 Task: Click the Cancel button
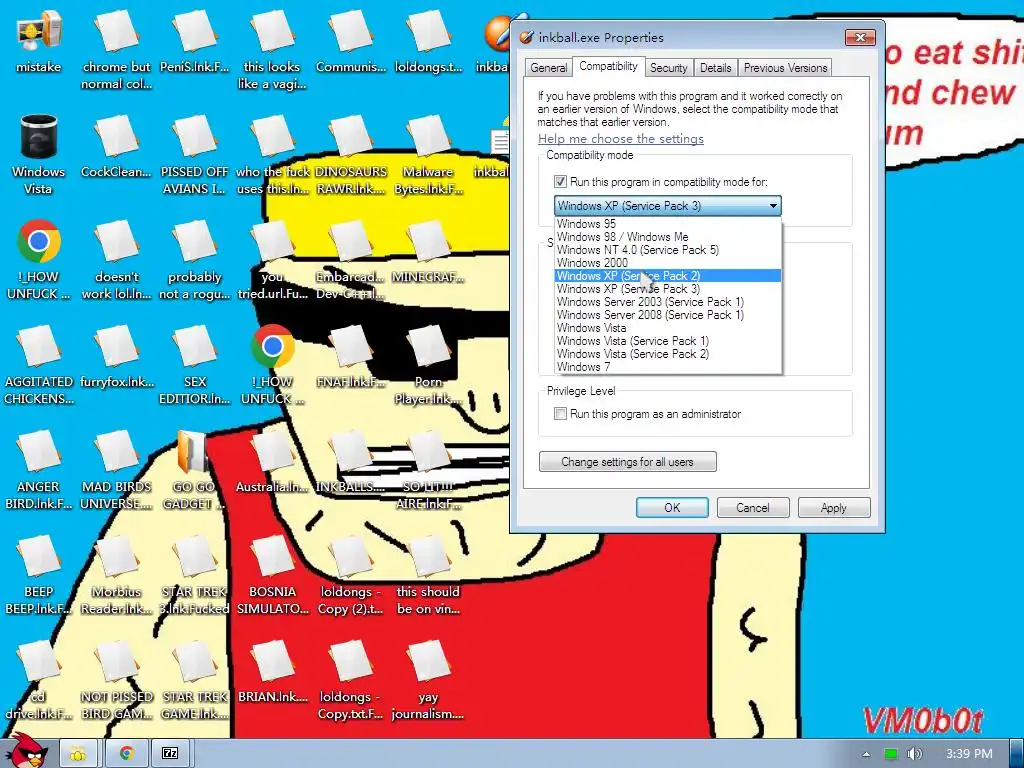tap(753, 507)
